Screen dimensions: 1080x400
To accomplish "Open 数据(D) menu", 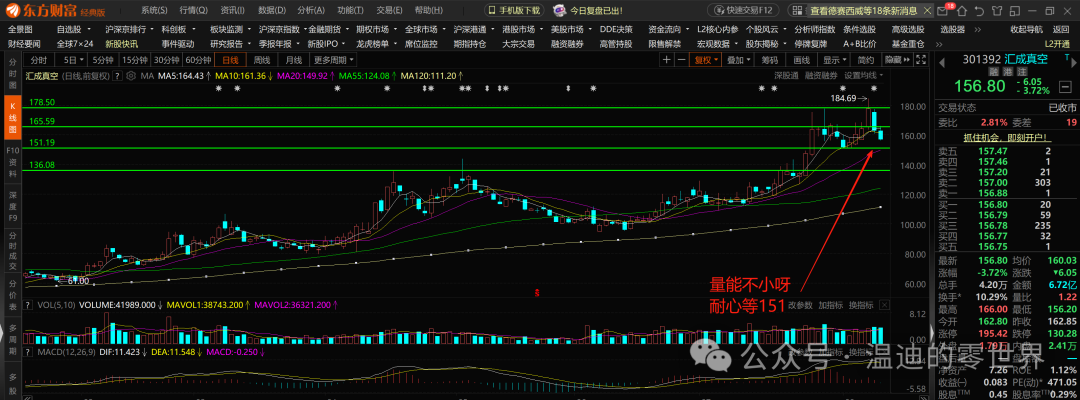I will pos(271,10).
